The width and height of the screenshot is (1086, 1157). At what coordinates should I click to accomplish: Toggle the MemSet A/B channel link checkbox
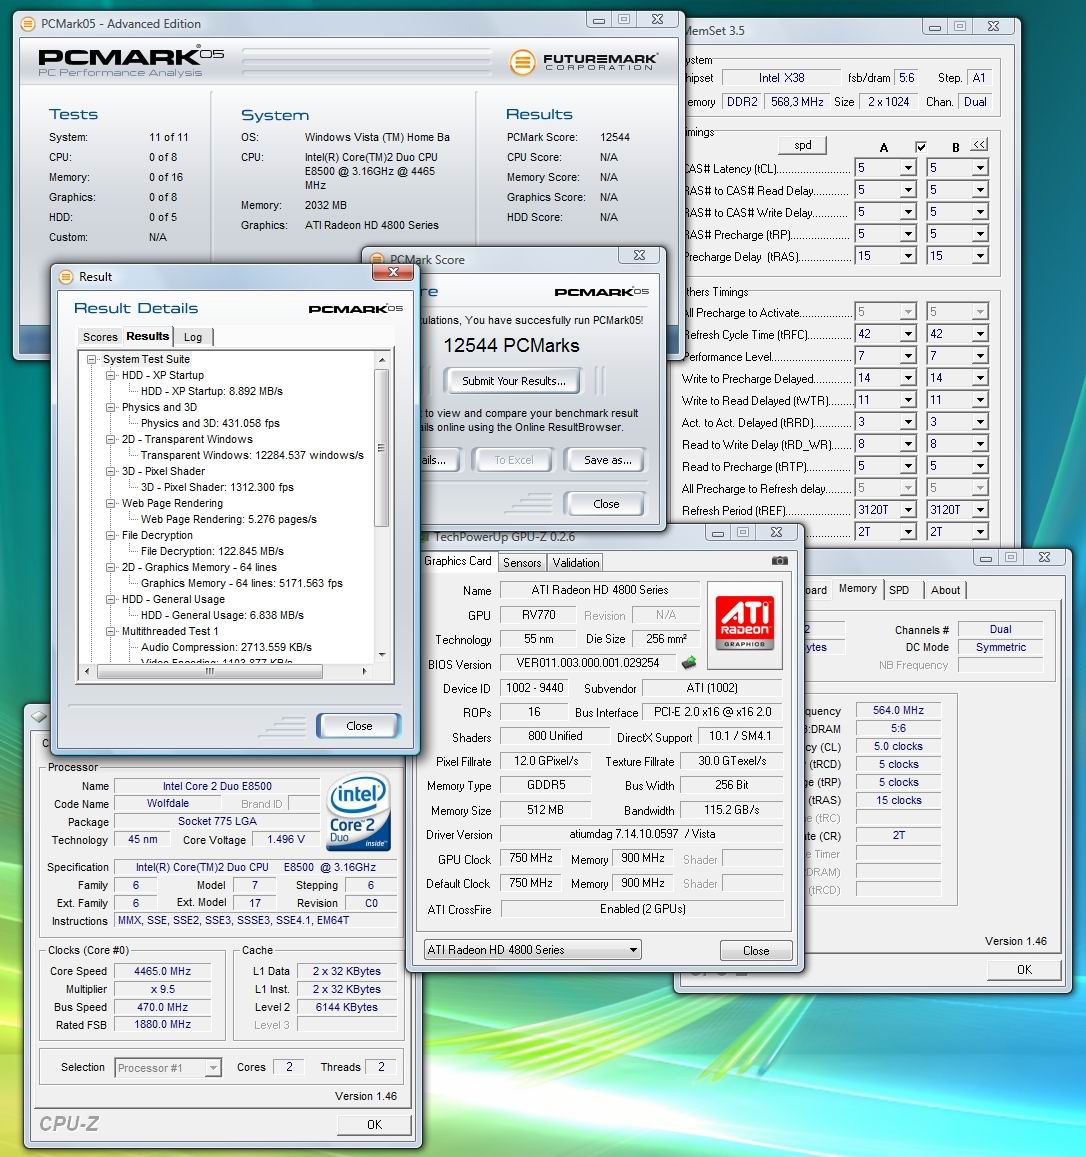pos(920,146)
